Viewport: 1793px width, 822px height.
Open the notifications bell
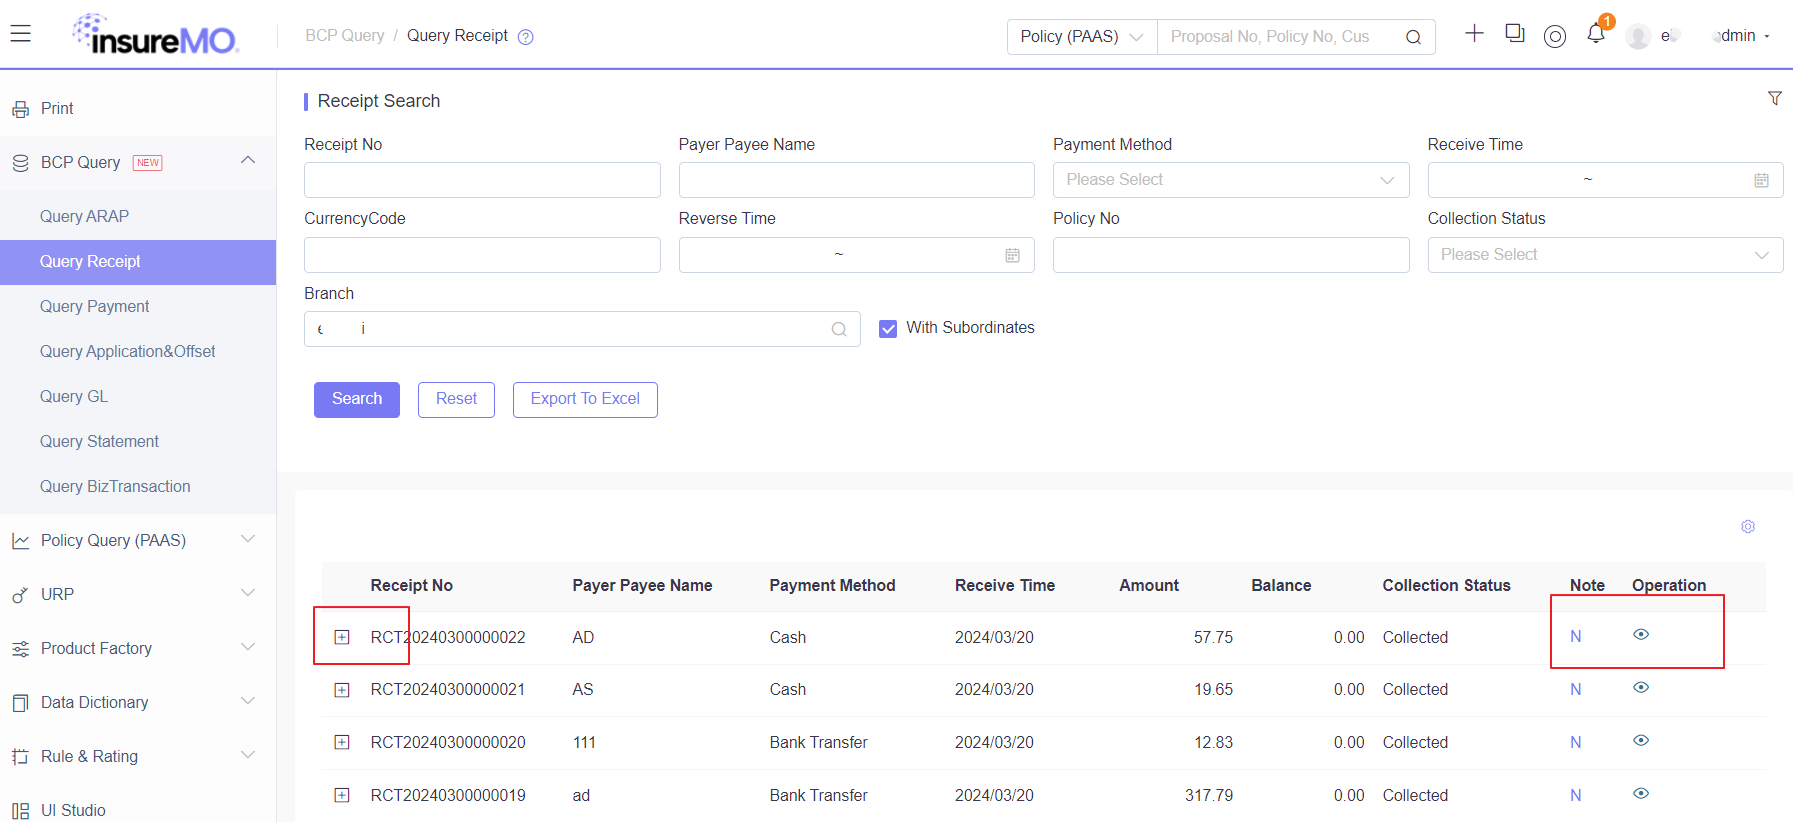[x=1596, y=34]
